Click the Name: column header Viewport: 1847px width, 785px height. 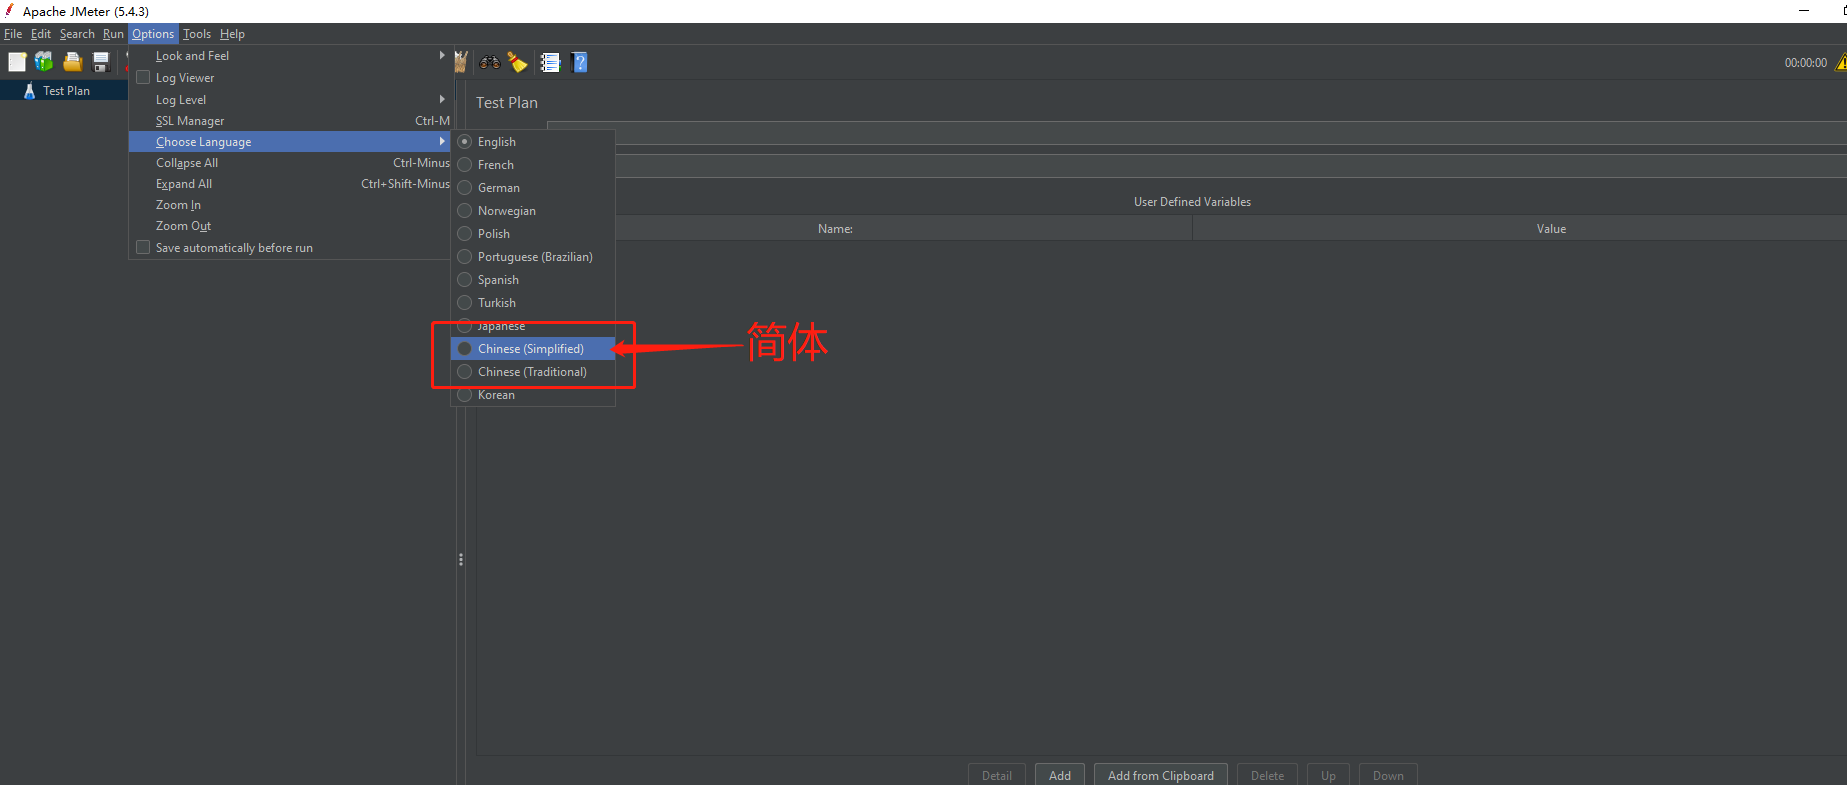(x=835, y=228)
